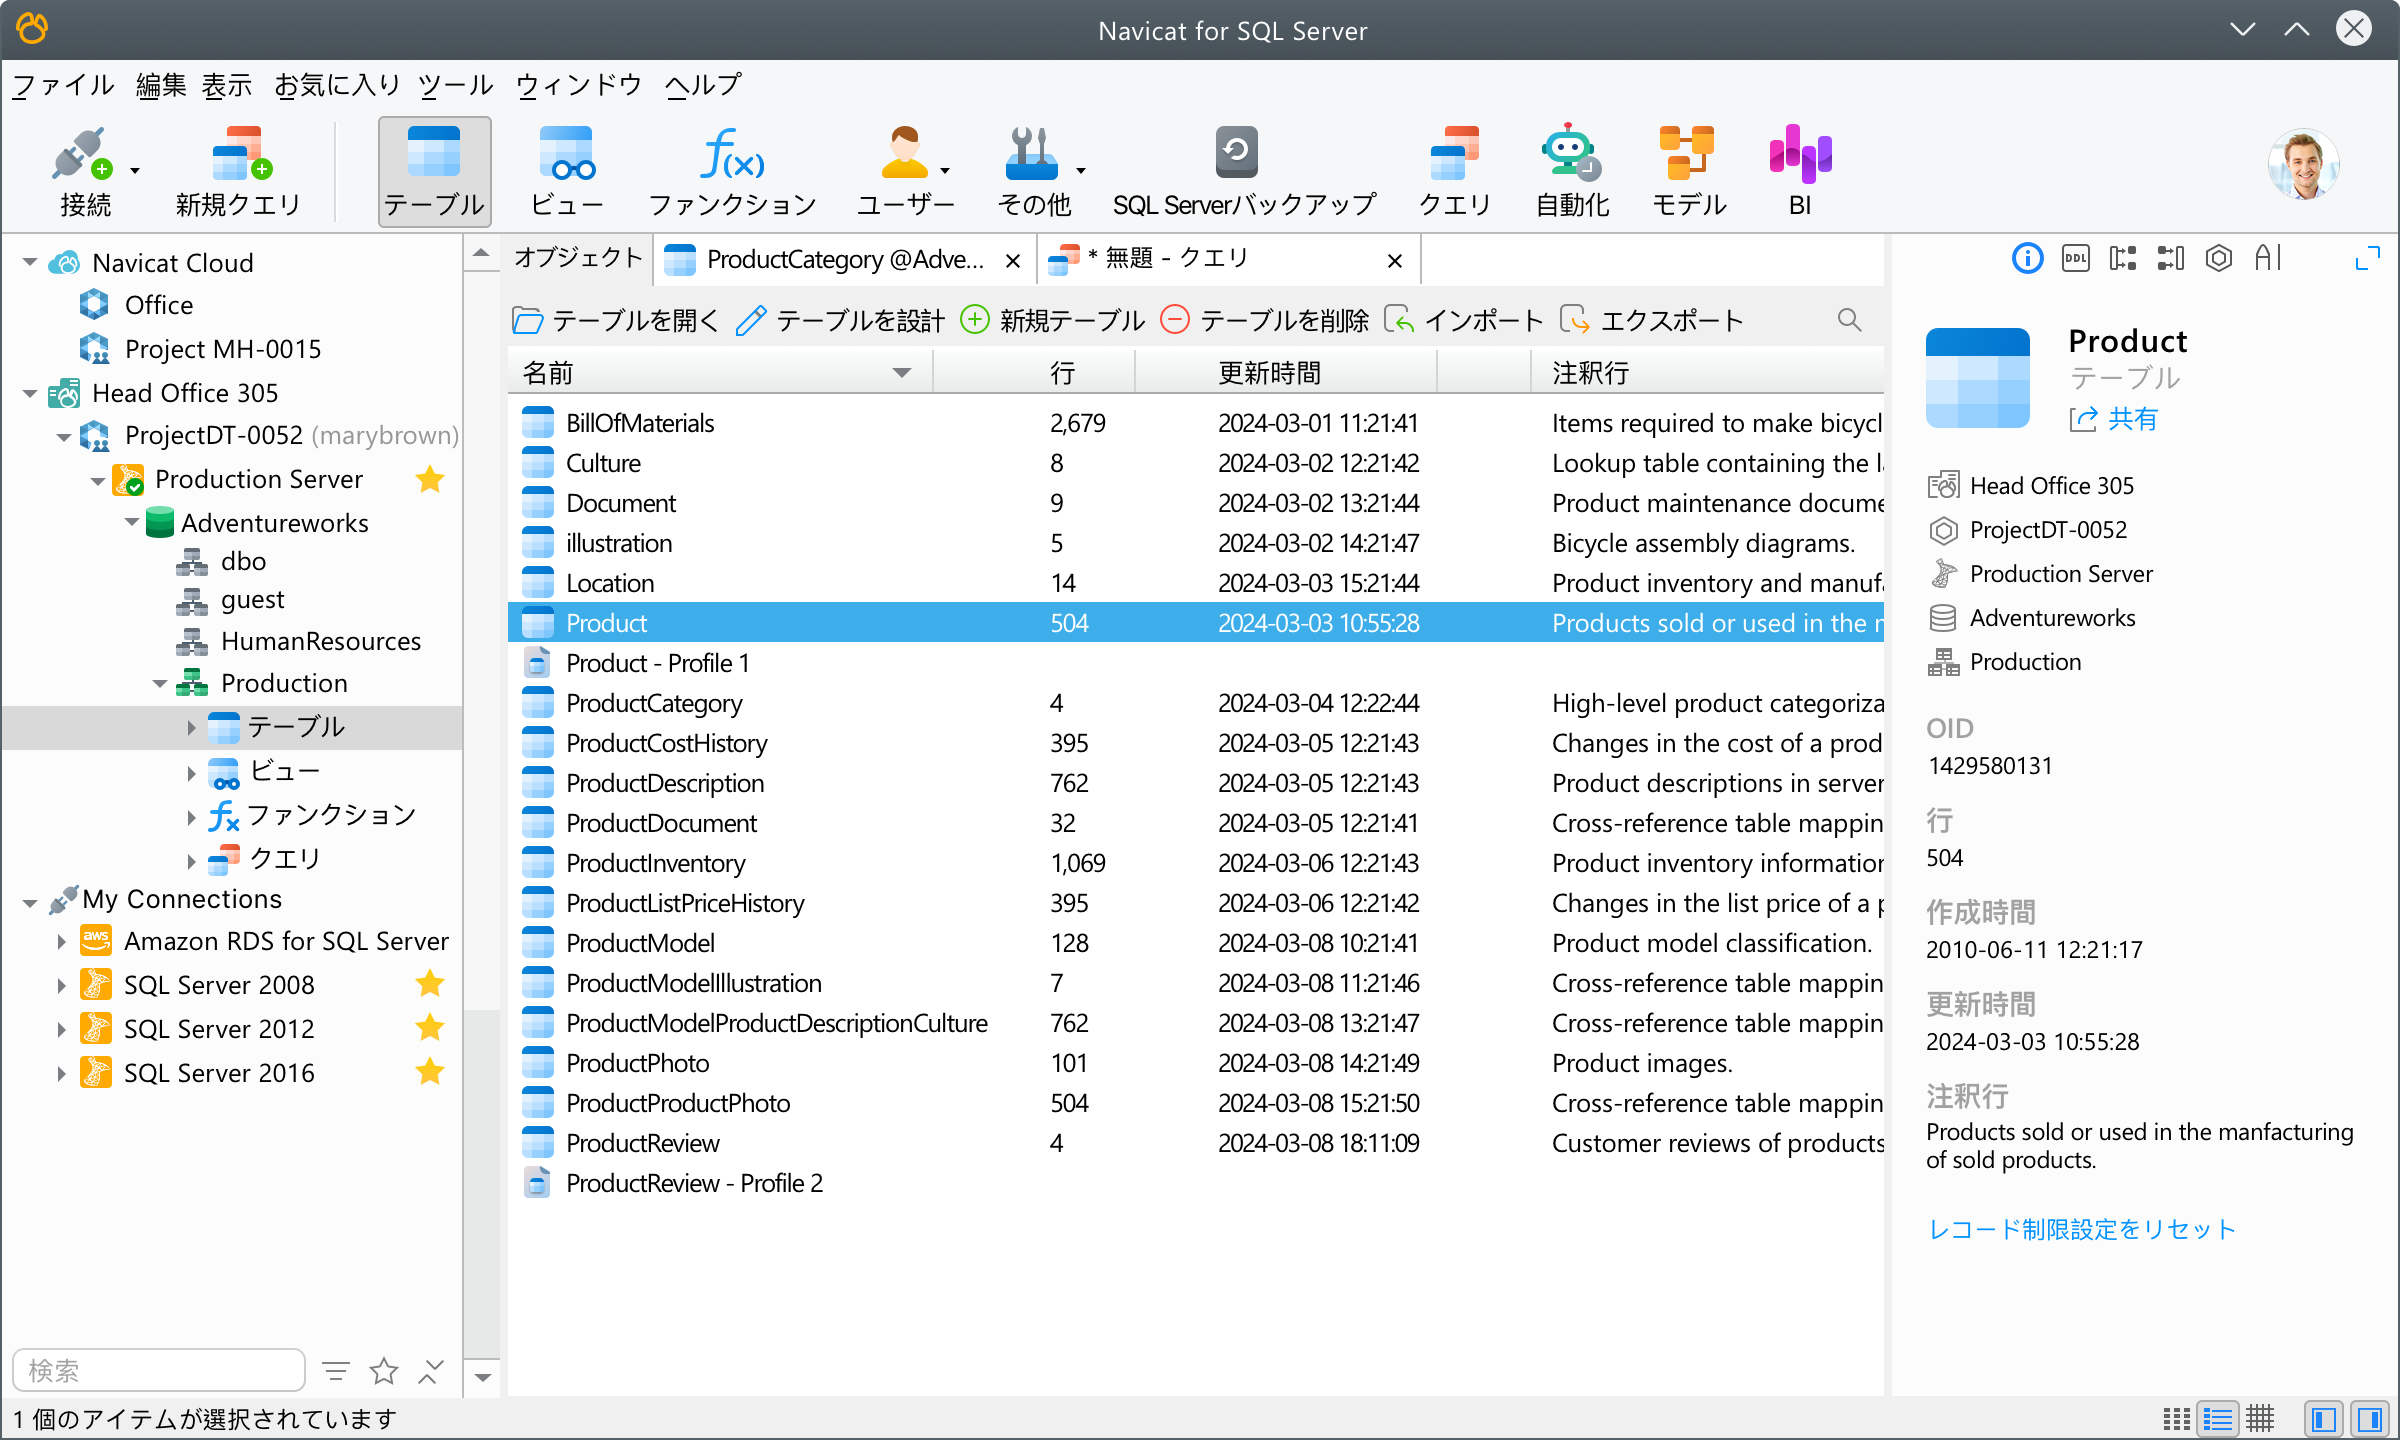
Task: Click the エクスポート button
Action: tap(1652, 320)
